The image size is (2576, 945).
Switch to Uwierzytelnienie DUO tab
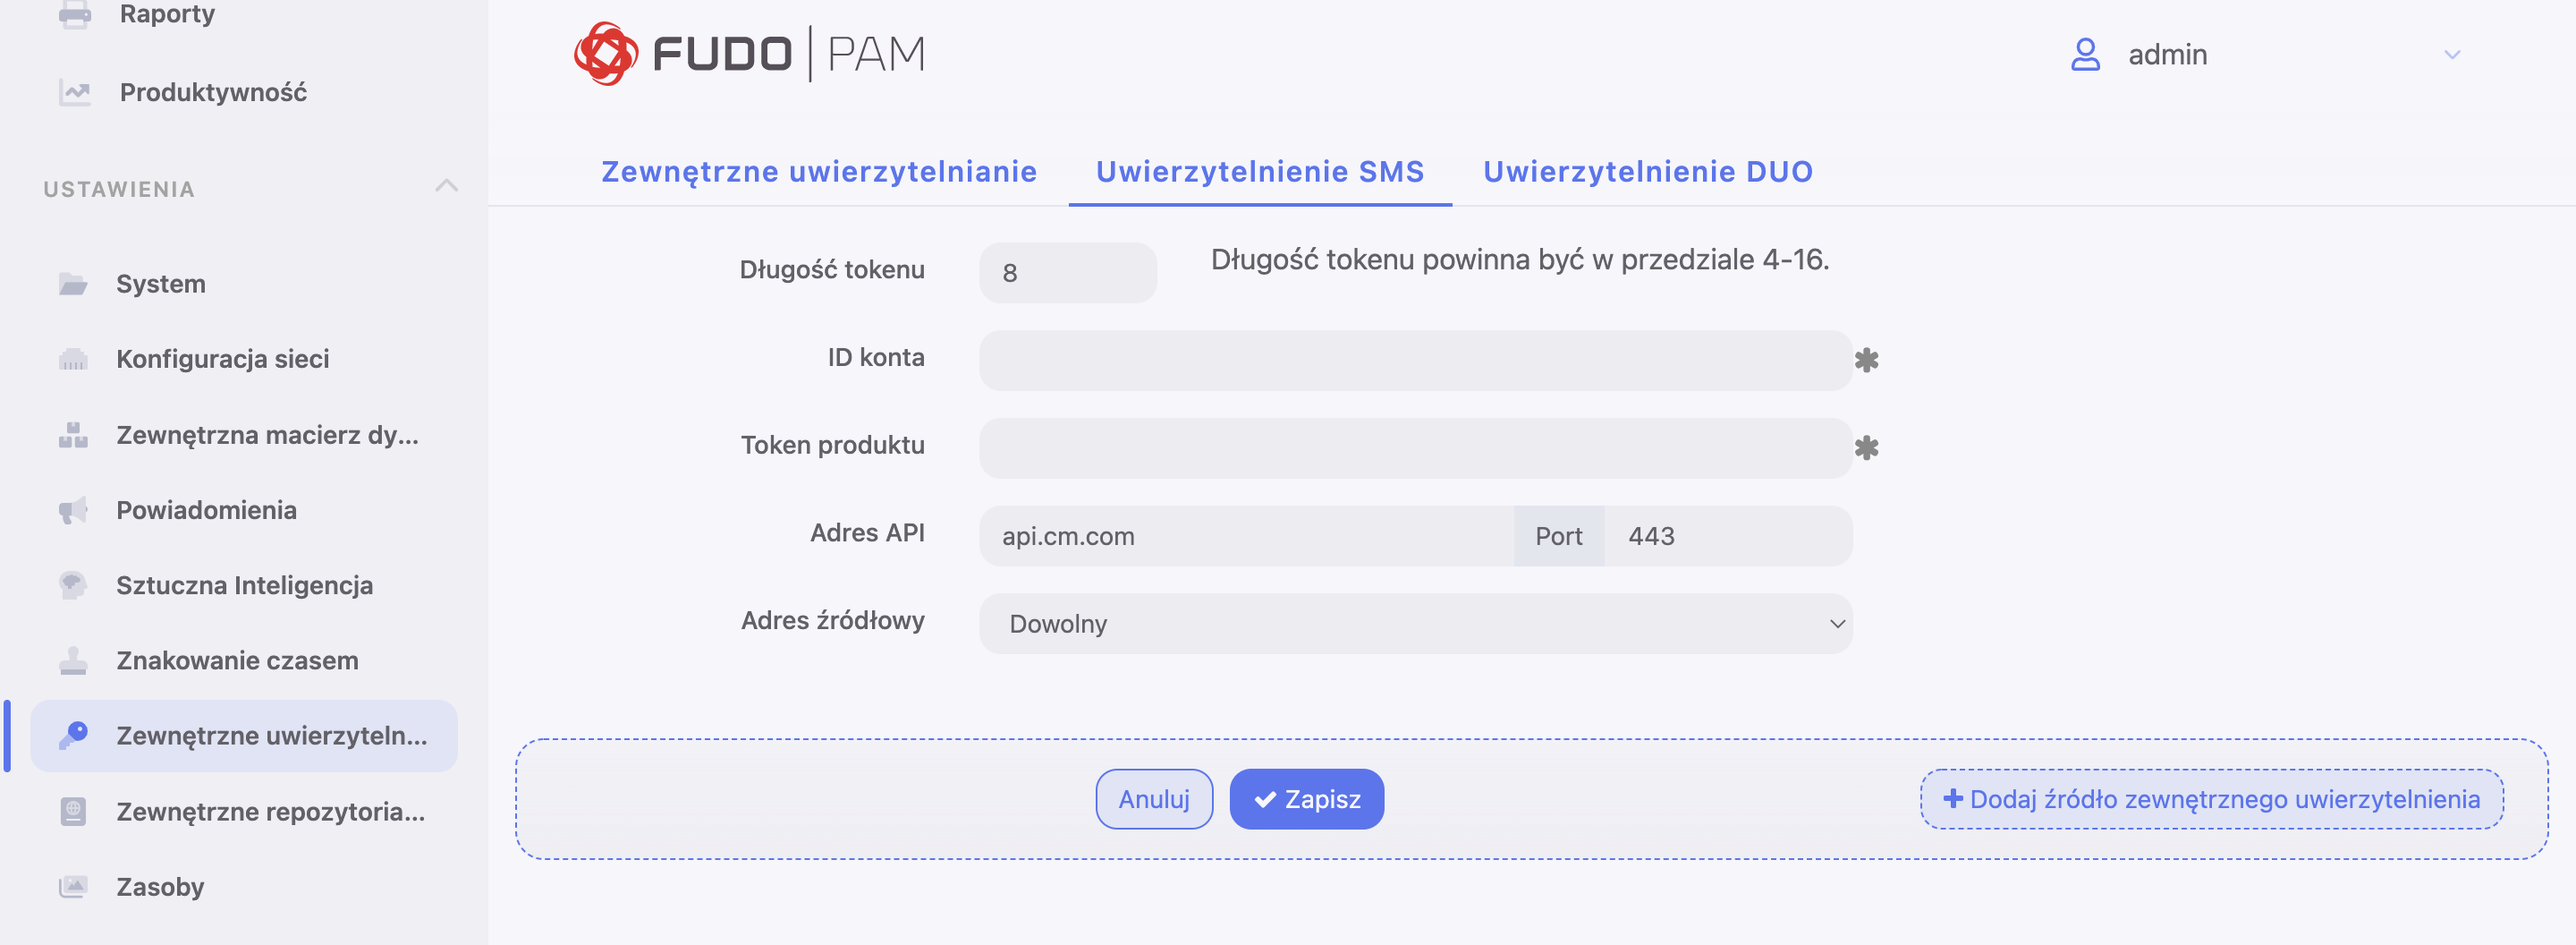click(x=1647, y=171)
